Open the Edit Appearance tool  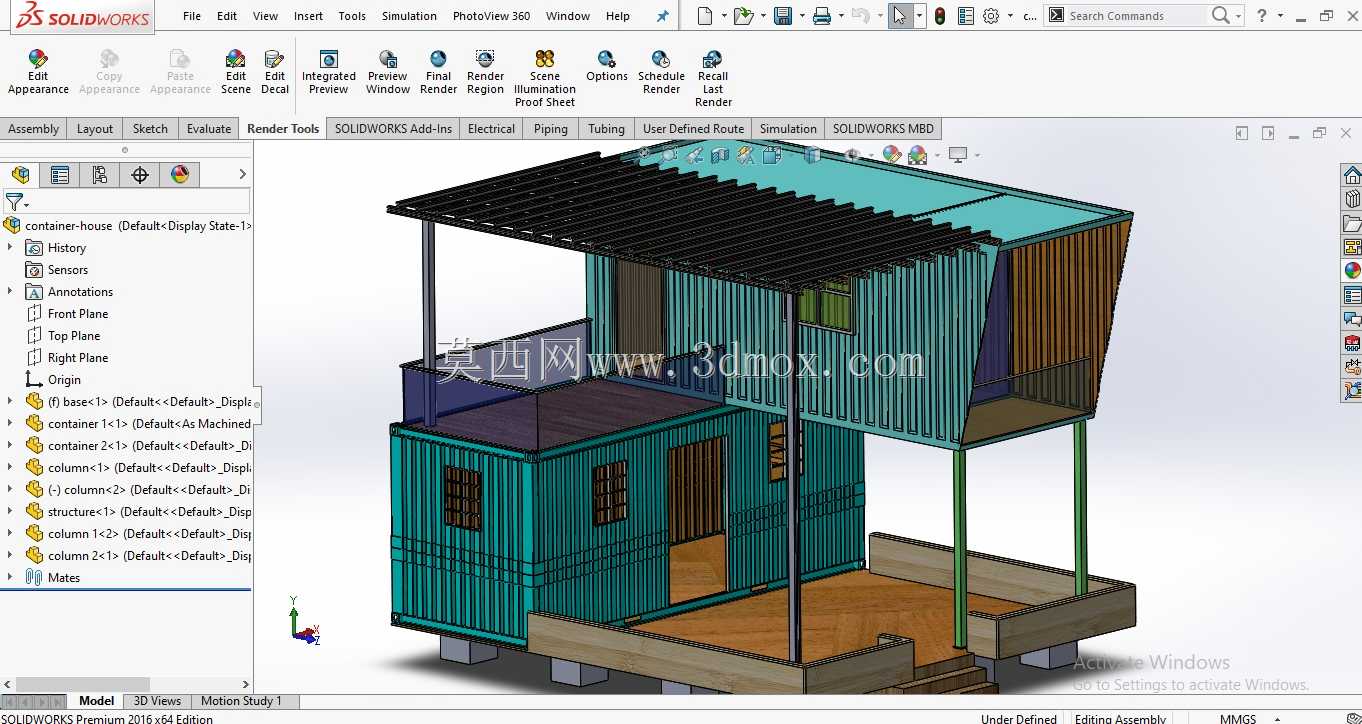coord(38,72)
